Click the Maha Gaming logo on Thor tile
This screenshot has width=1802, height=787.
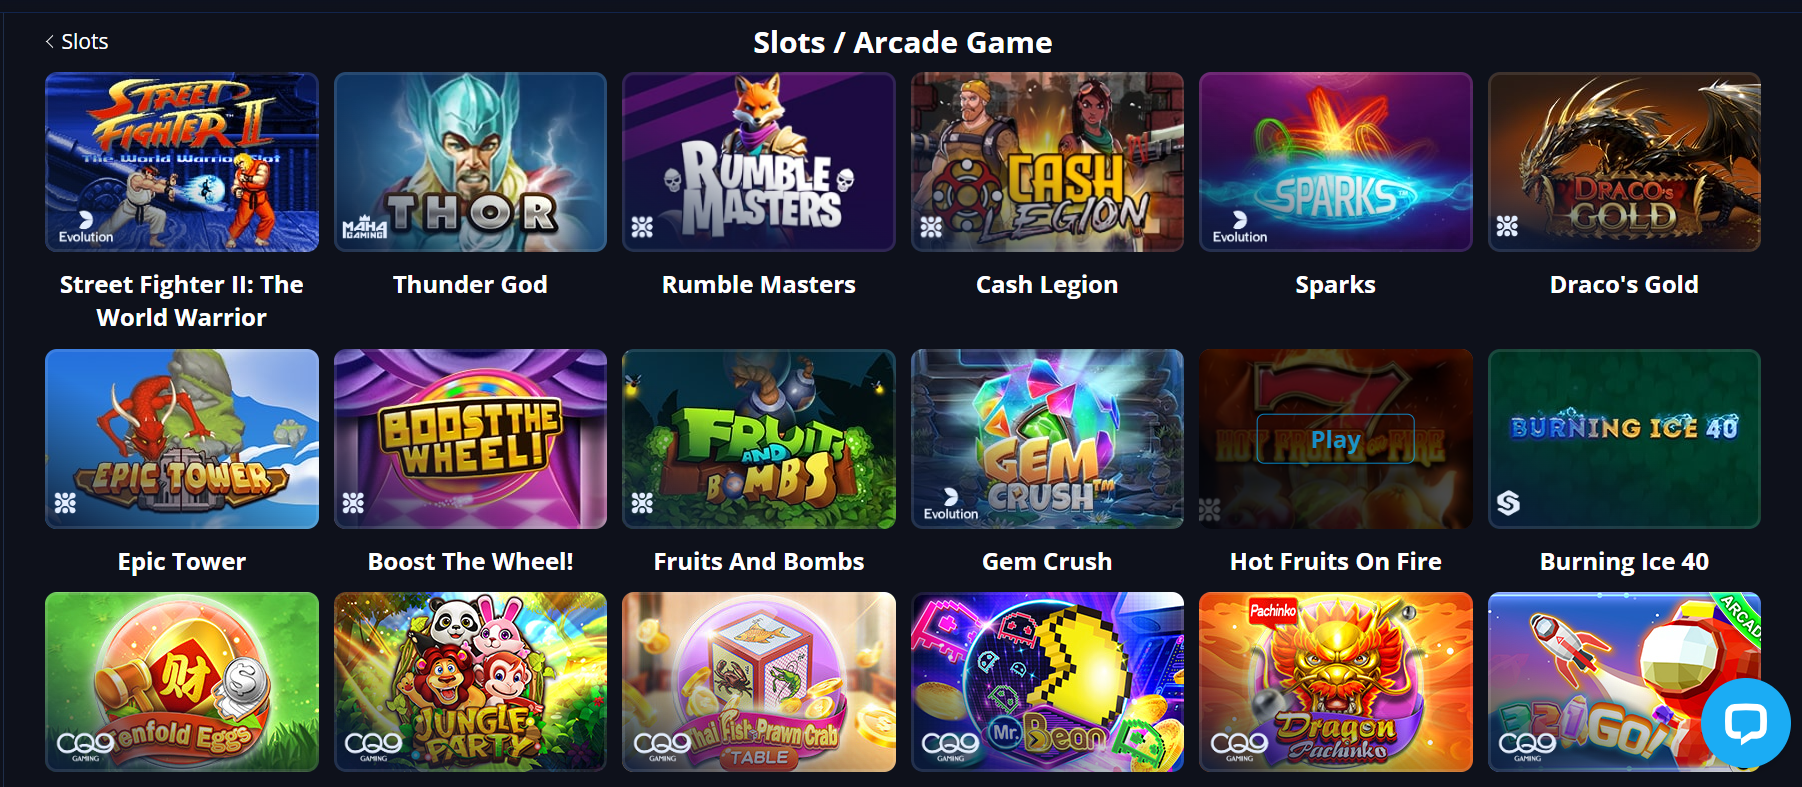(364, 227)
